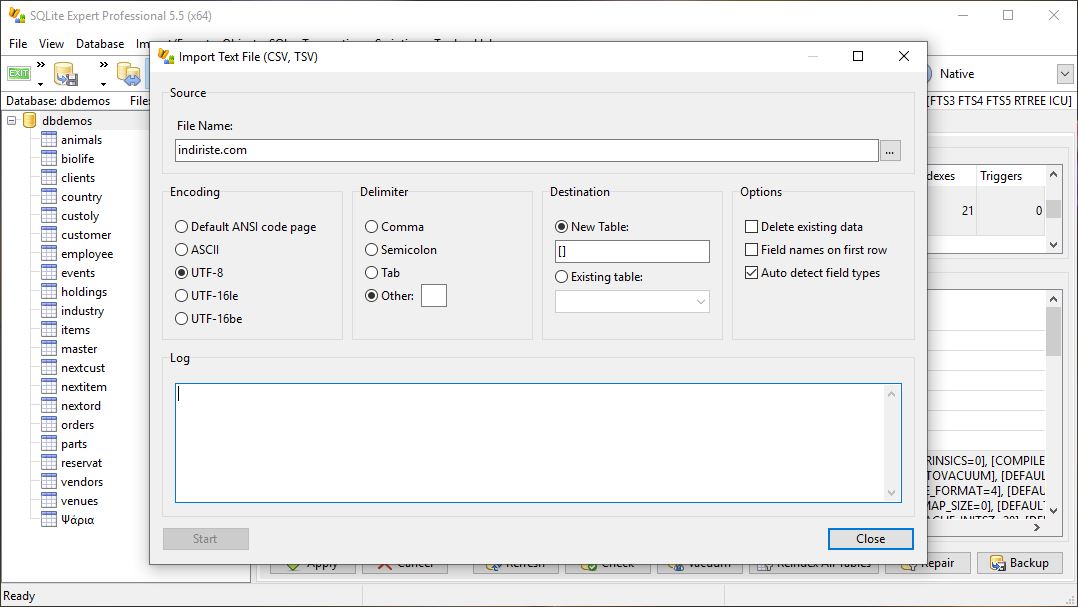Select the Ψάρια table in tree
1078x607 pixels.
tap(77, 520)
